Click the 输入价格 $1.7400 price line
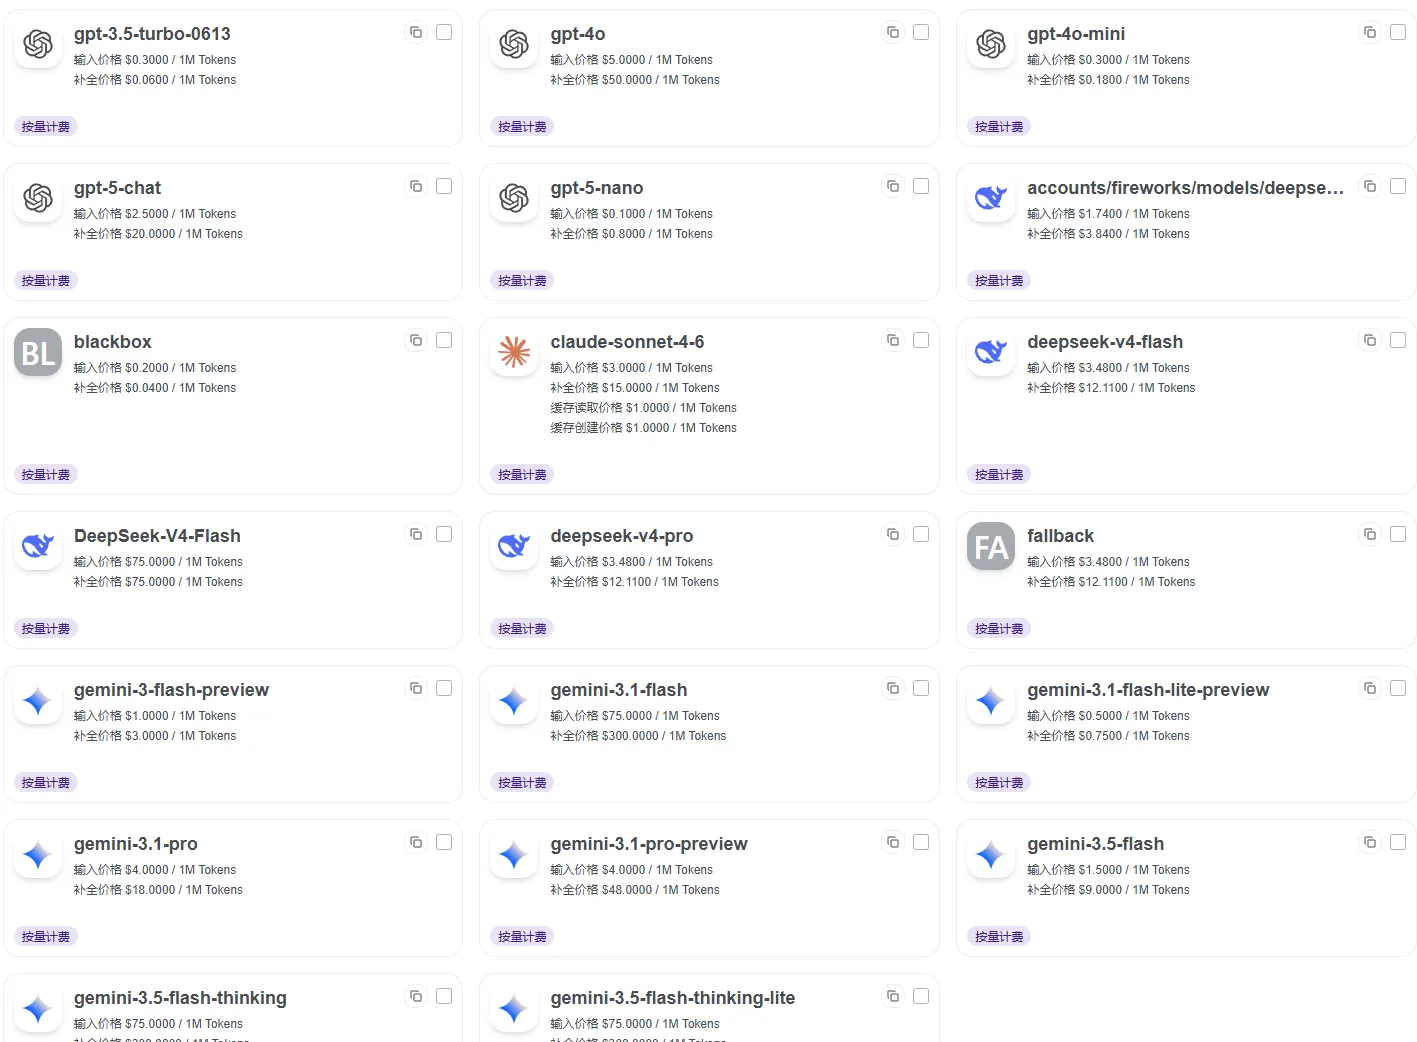 [1108, 214]
